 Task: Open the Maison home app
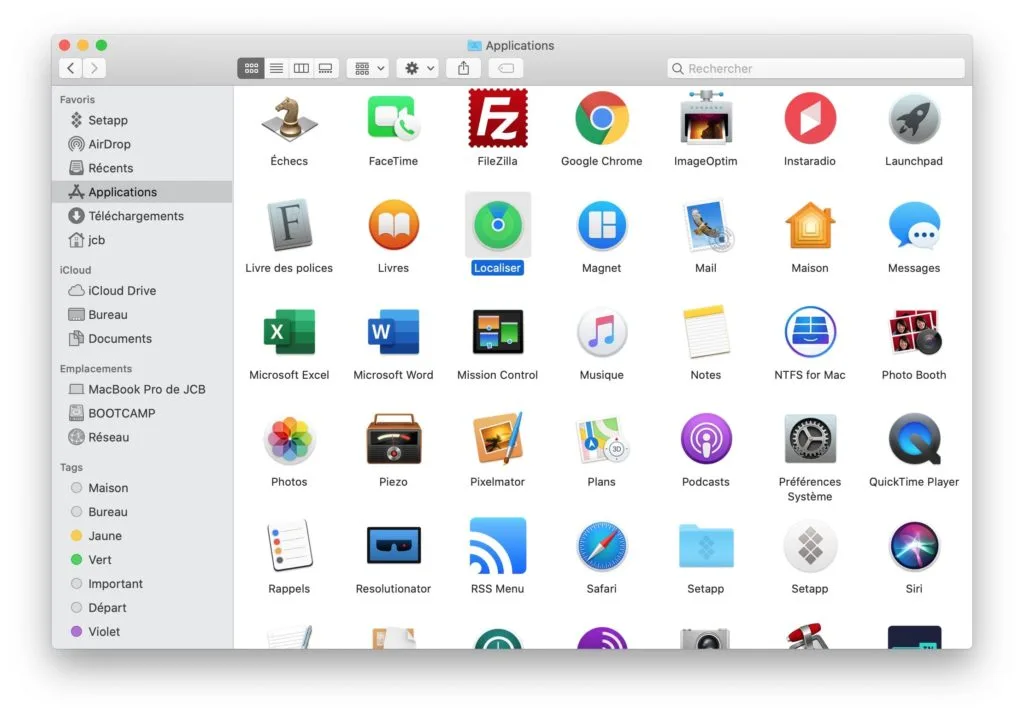pyautogui.click(x=810, y=225)
